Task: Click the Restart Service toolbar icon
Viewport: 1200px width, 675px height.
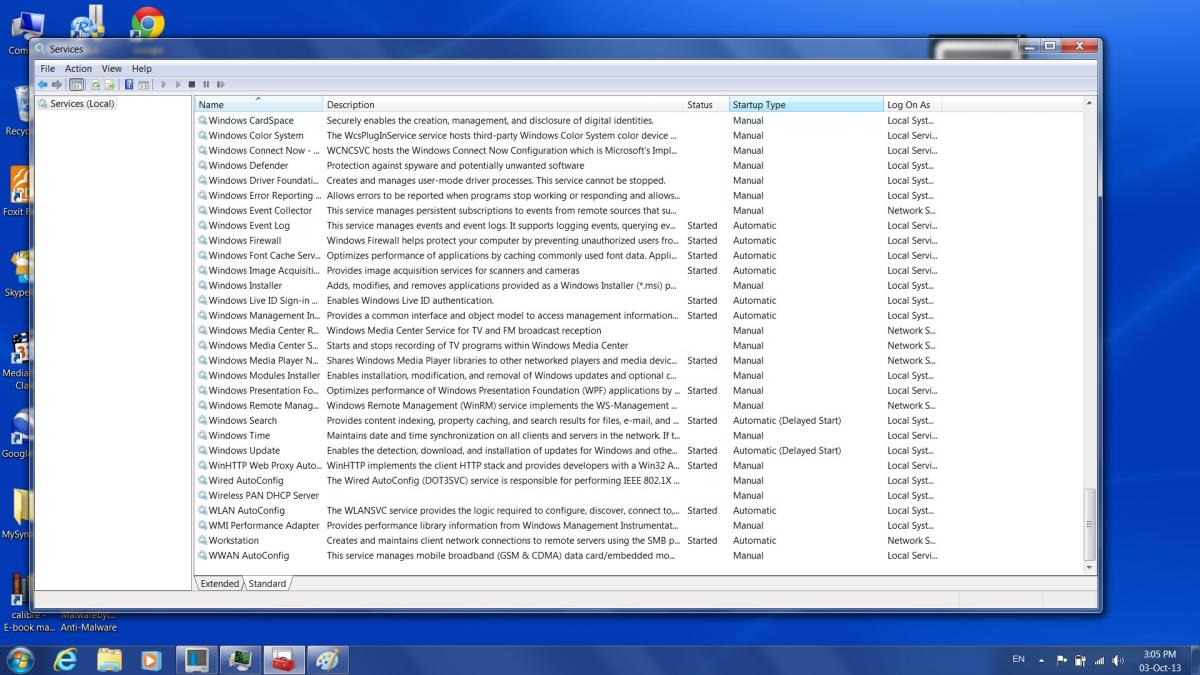Action: [220, 84]
